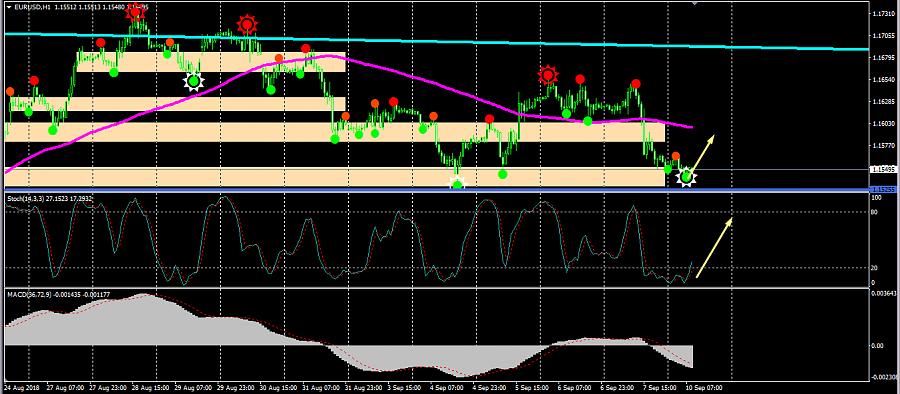The image size is (900, 394).
Task: Click the 29 Aug 23:00 time label
Action: (x=236, y=387)
